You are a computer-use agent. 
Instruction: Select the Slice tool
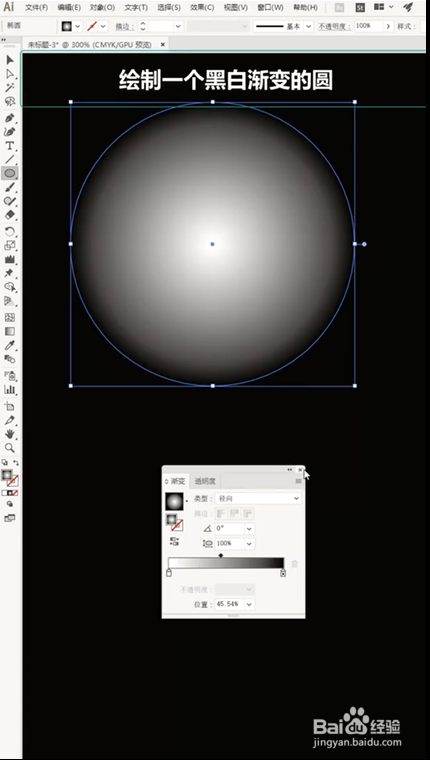[10, 420]
